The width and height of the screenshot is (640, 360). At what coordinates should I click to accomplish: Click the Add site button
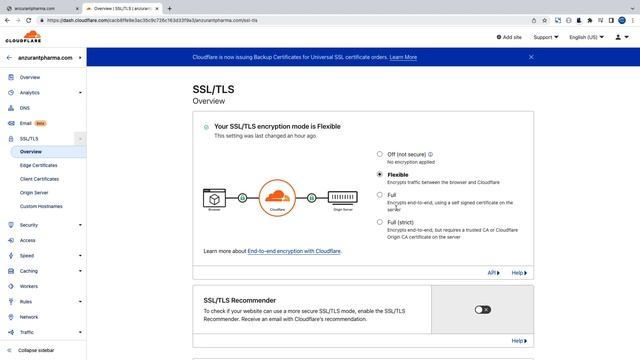pyautogui.click(x=509, y=37)
